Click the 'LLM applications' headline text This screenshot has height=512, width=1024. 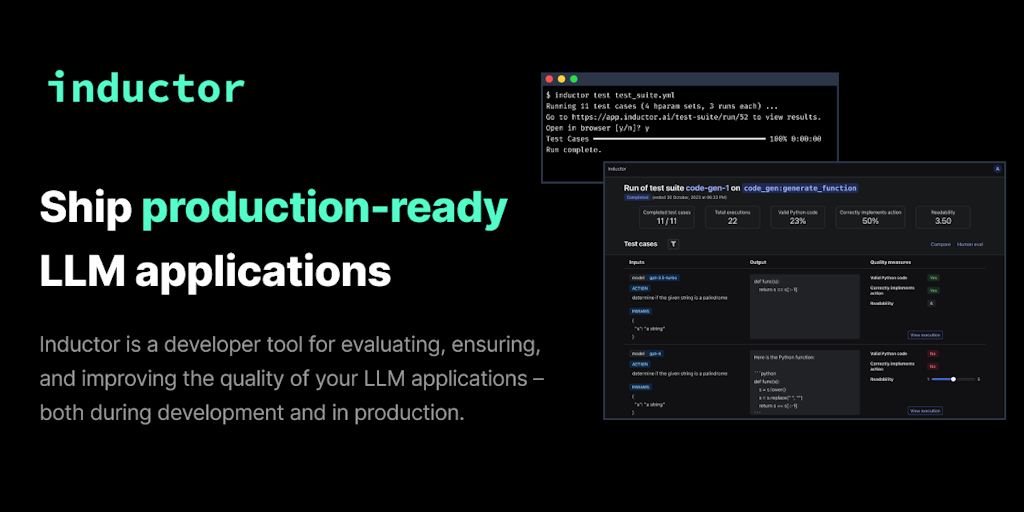[x=215, y=271]
